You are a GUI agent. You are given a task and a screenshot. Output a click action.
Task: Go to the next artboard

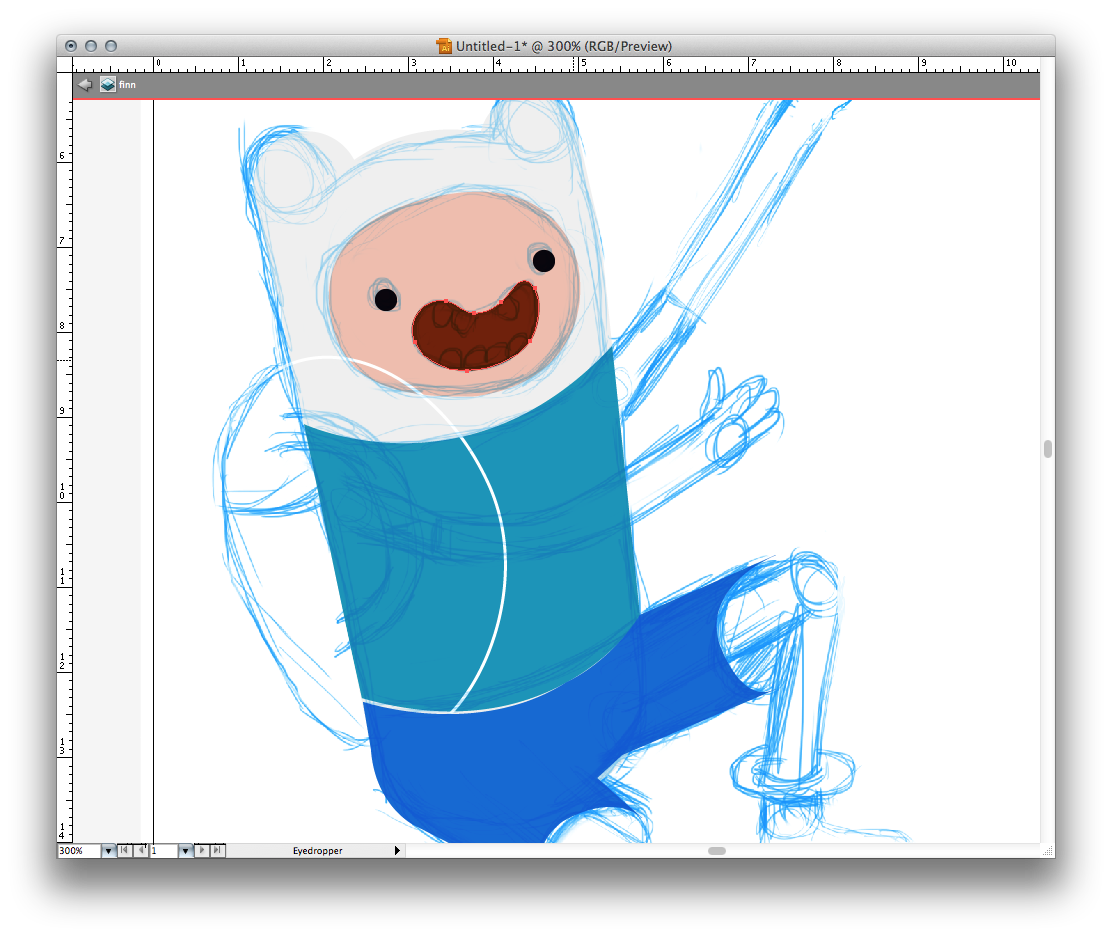point(202,851)
